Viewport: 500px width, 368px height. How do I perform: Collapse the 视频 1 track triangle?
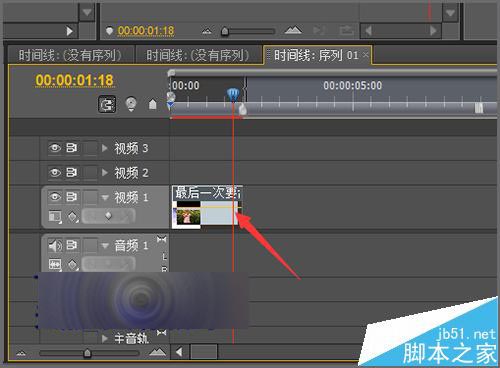click(x=105, y=198)
